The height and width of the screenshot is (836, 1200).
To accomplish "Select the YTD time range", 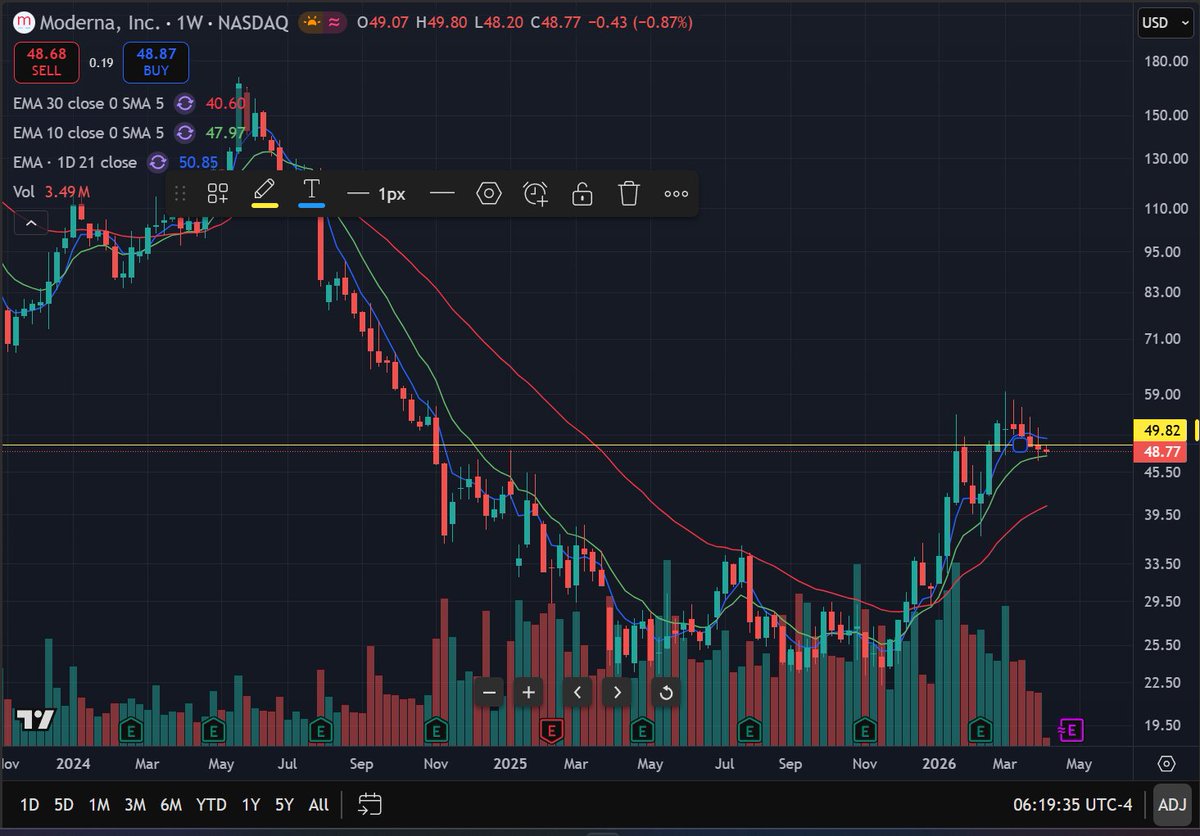I will click(211, 804).
